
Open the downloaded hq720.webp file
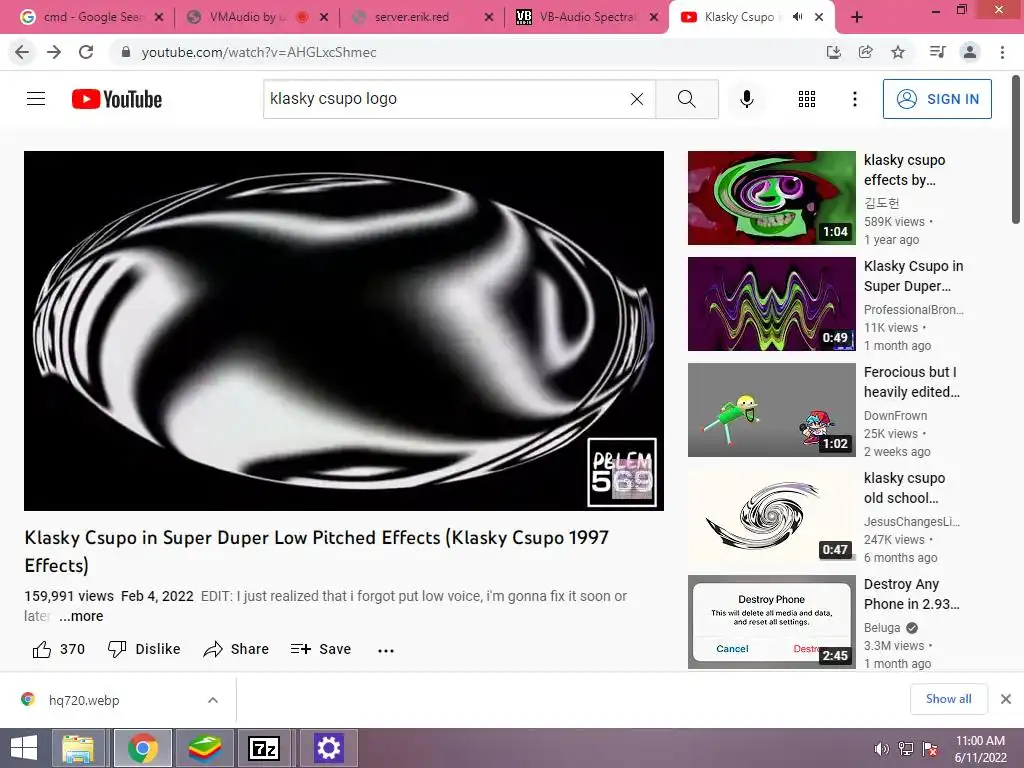click(x=84, y=700)
